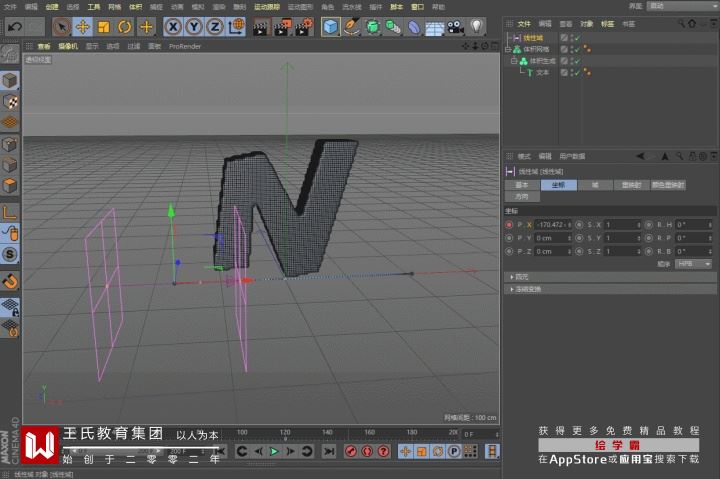Click the Render View clapperboard icon
The image size is (720, 479).
click(x=260, y=28)
